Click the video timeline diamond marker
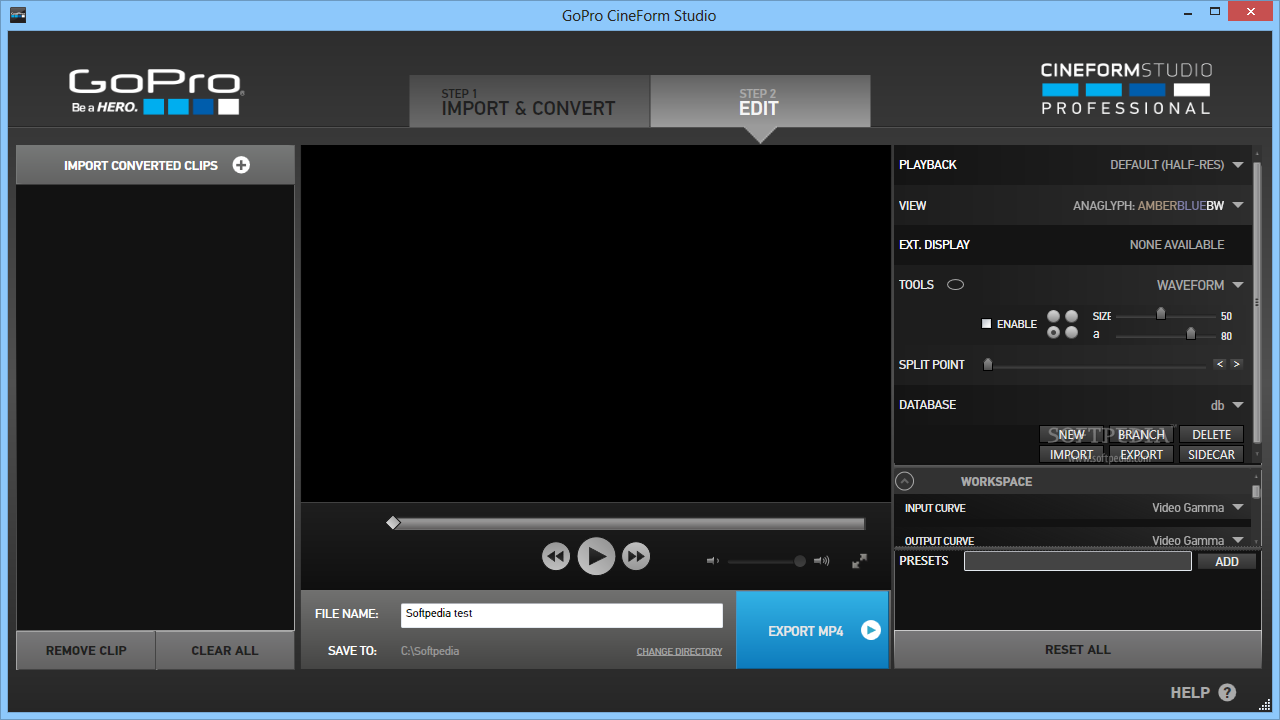 [393, 523]
